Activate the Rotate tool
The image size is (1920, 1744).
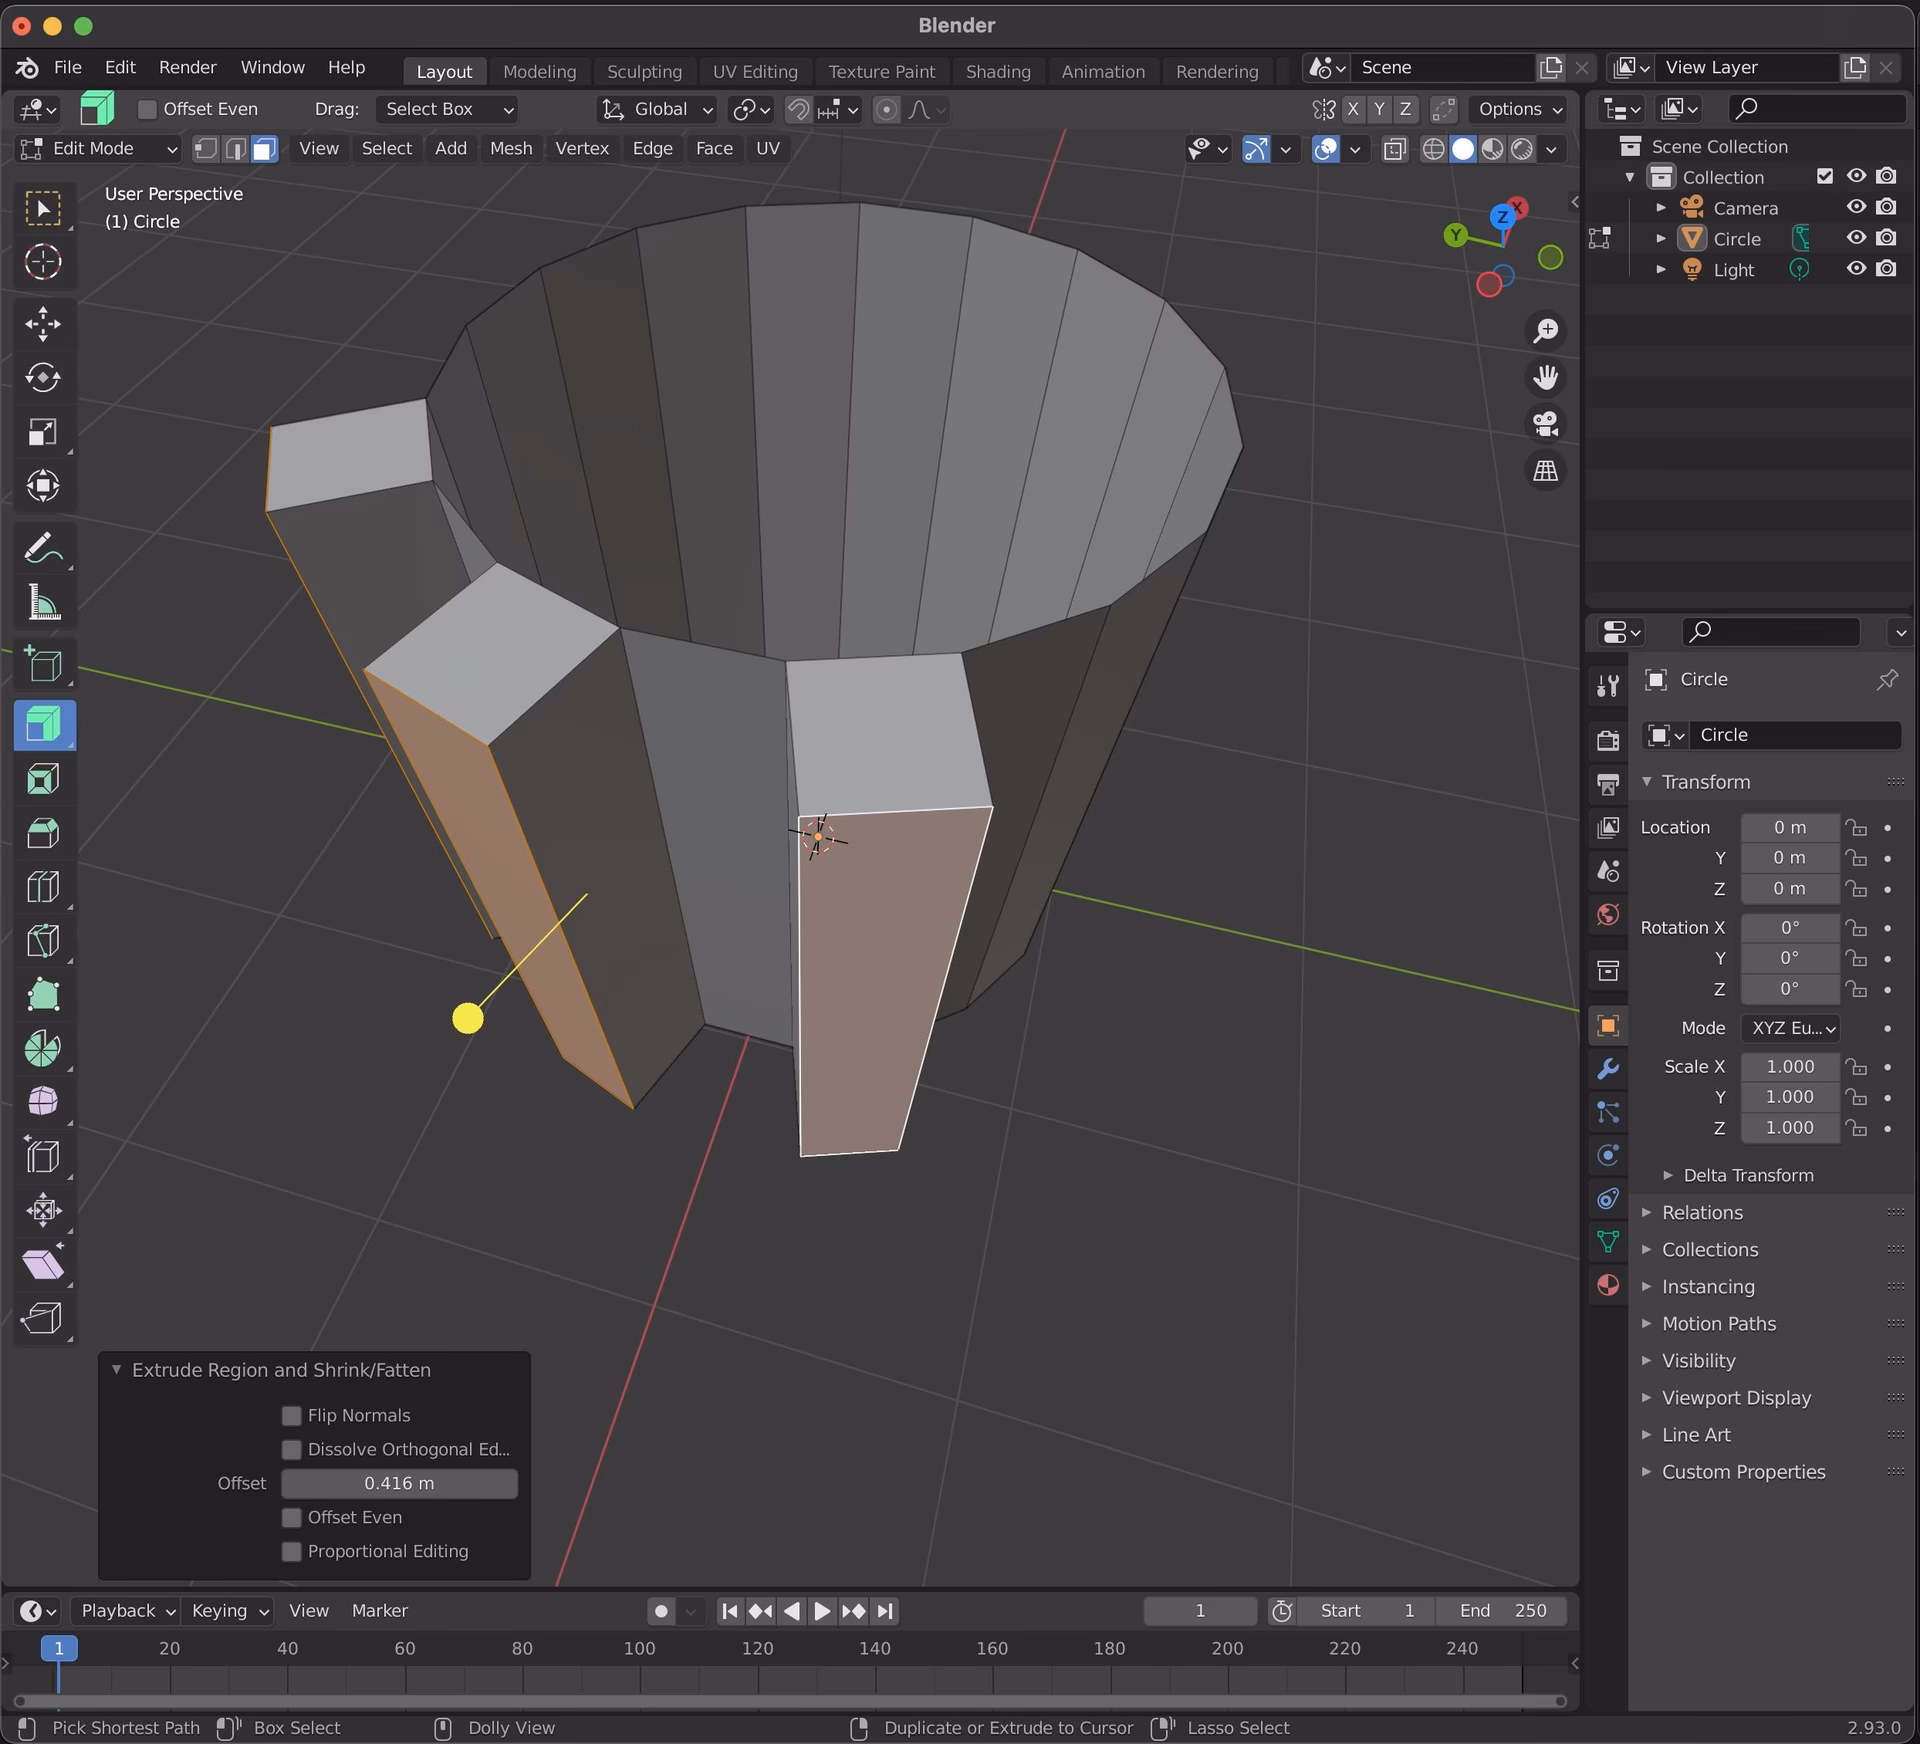[43, 378]
